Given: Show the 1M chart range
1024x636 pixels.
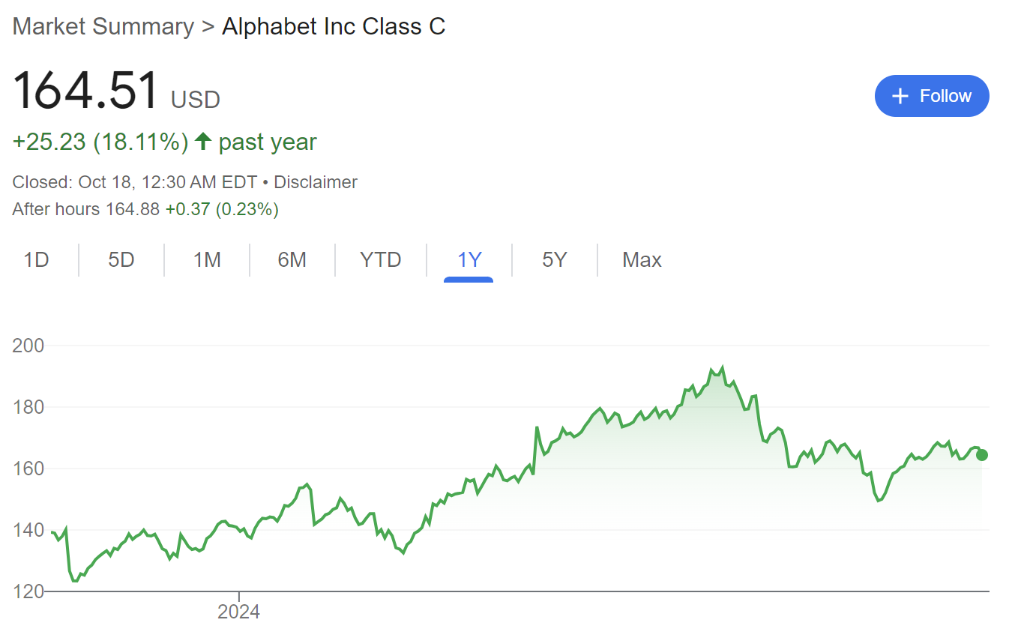Looking at the screenshot, I should point(207,260).
